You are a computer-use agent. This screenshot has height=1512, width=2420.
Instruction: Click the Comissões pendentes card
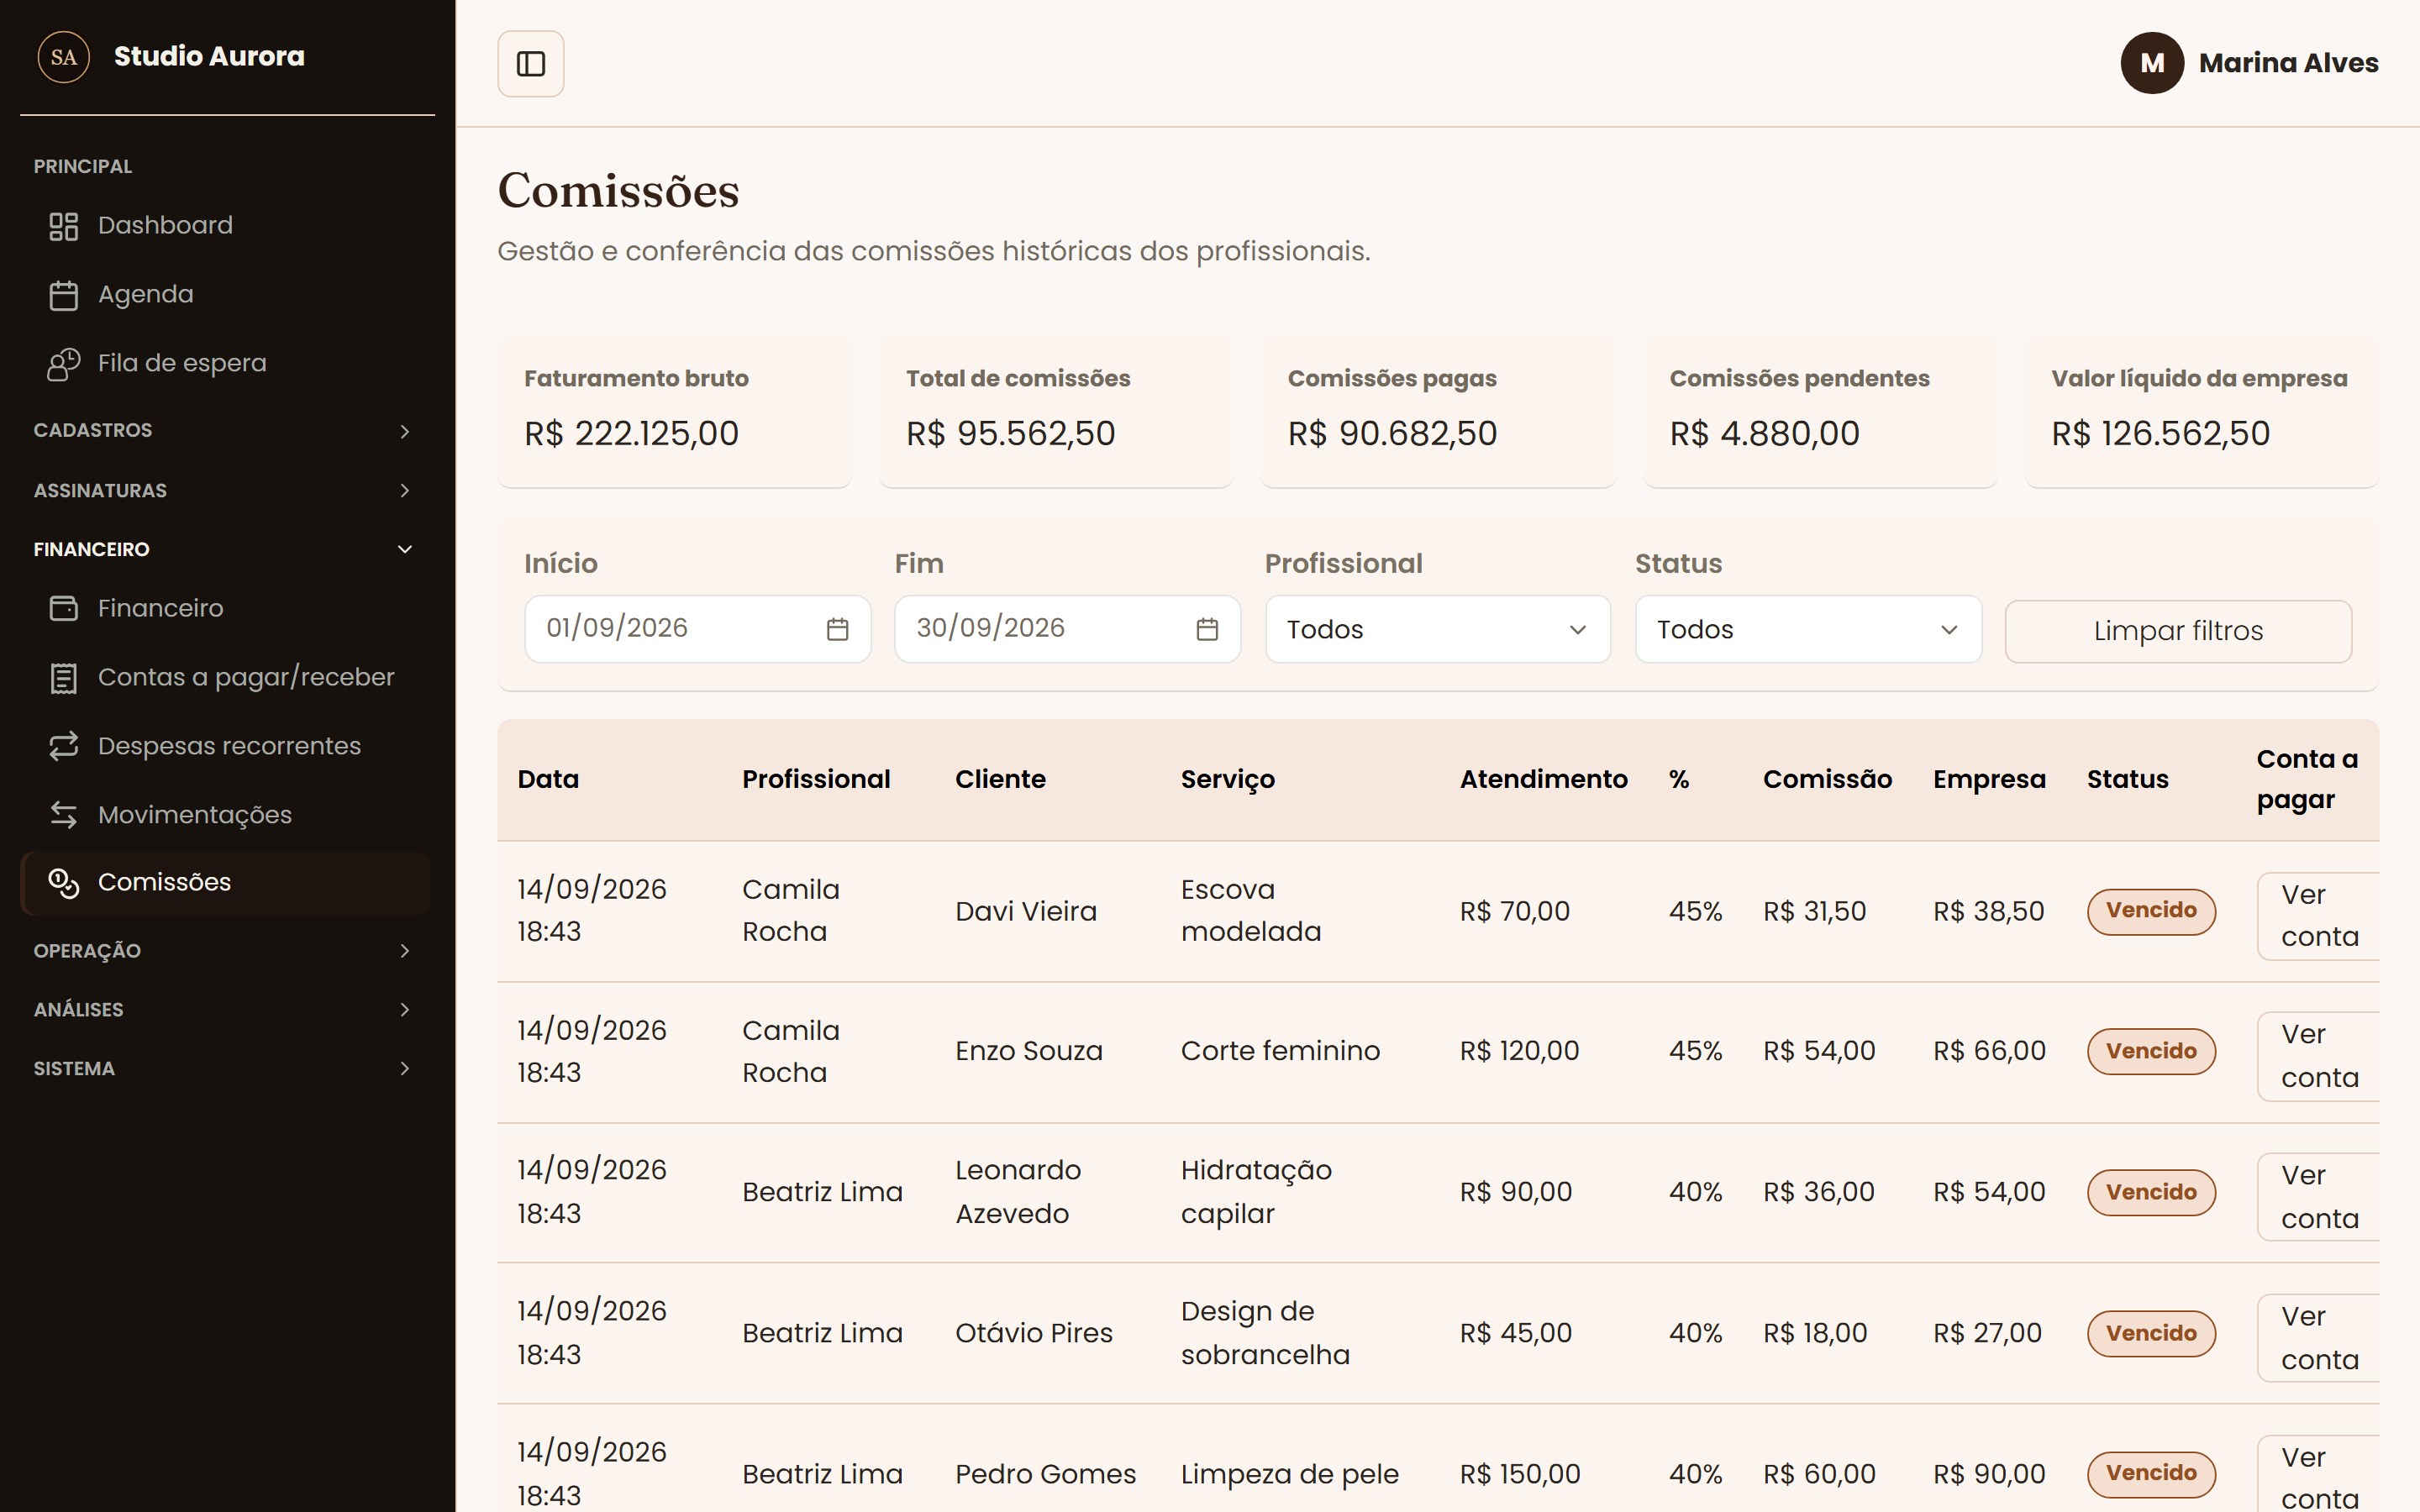1820,412
